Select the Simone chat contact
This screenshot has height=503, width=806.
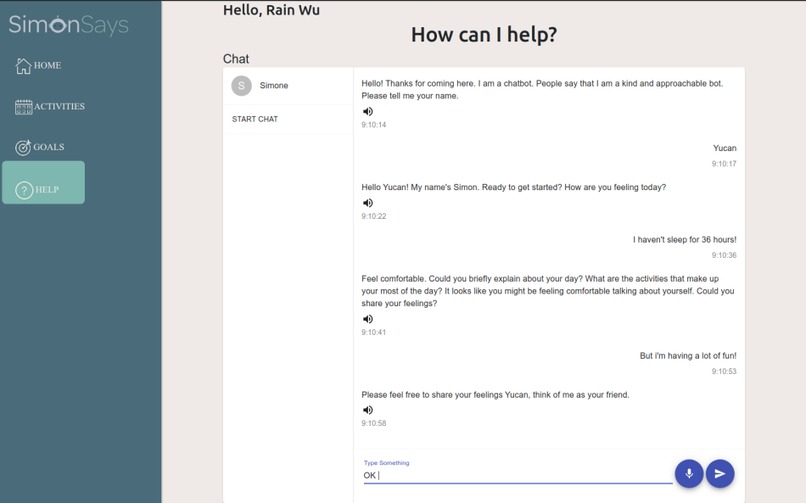288,86
